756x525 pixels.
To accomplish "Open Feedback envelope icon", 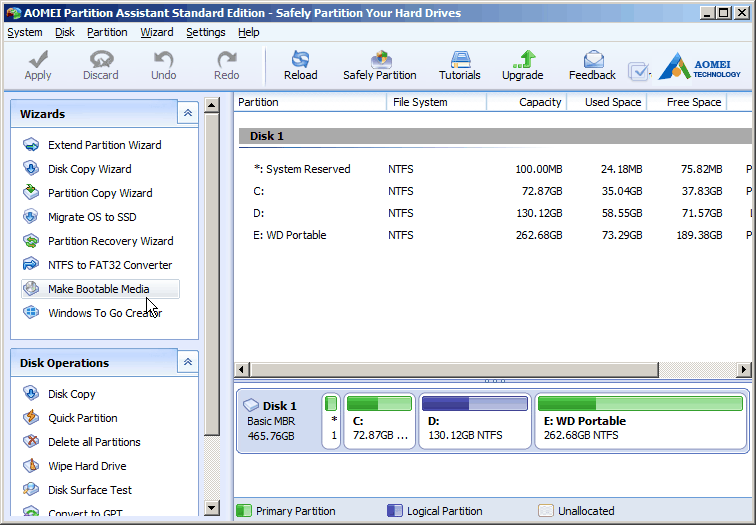I will click(x=594, y=59).
